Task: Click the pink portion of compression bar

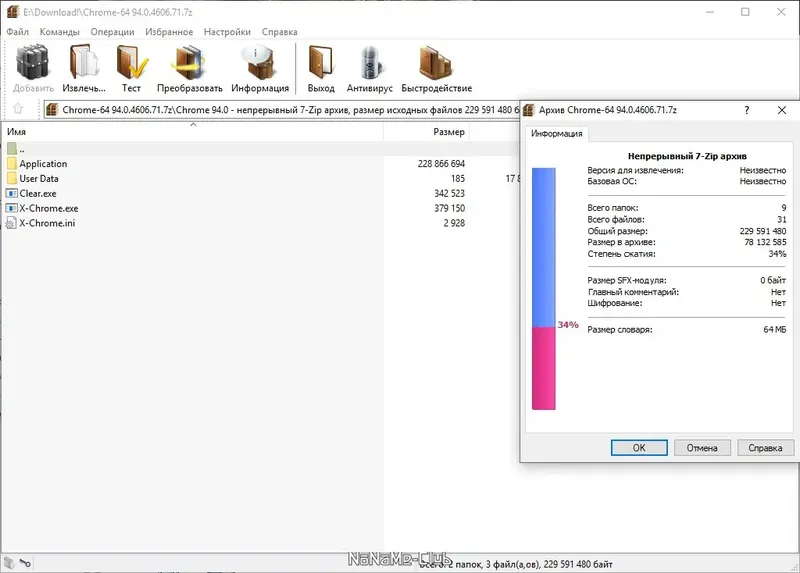Action: (543, 368)
